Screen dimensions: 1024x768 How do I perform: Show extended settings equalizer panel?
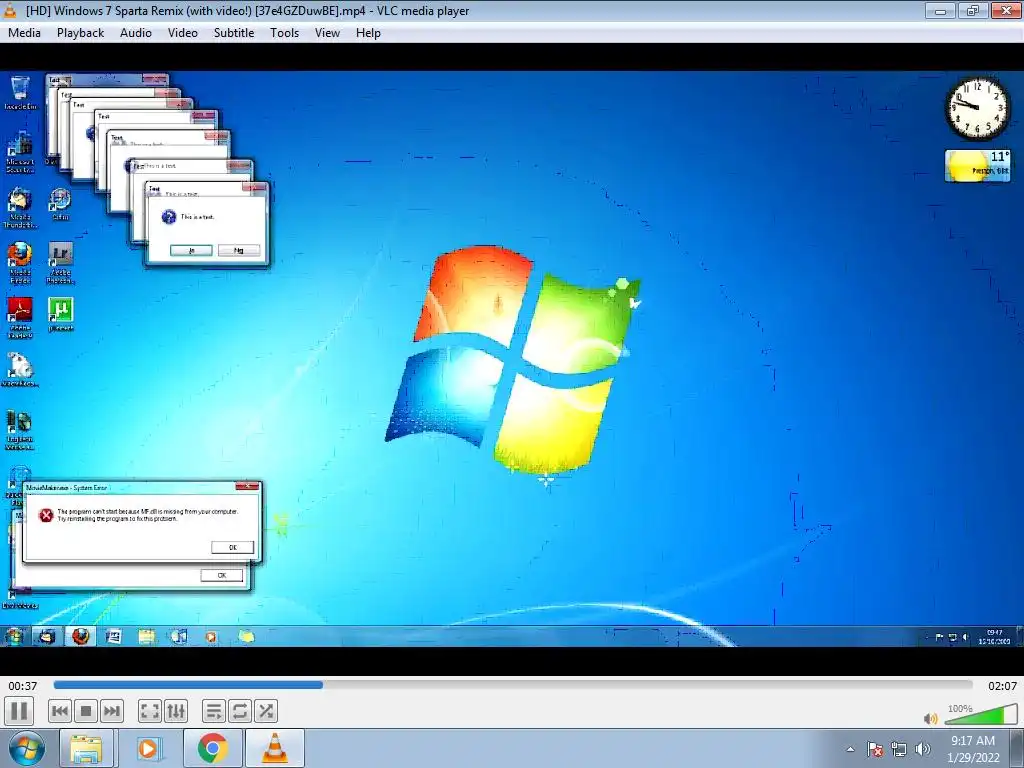click(x=176, y=711)
